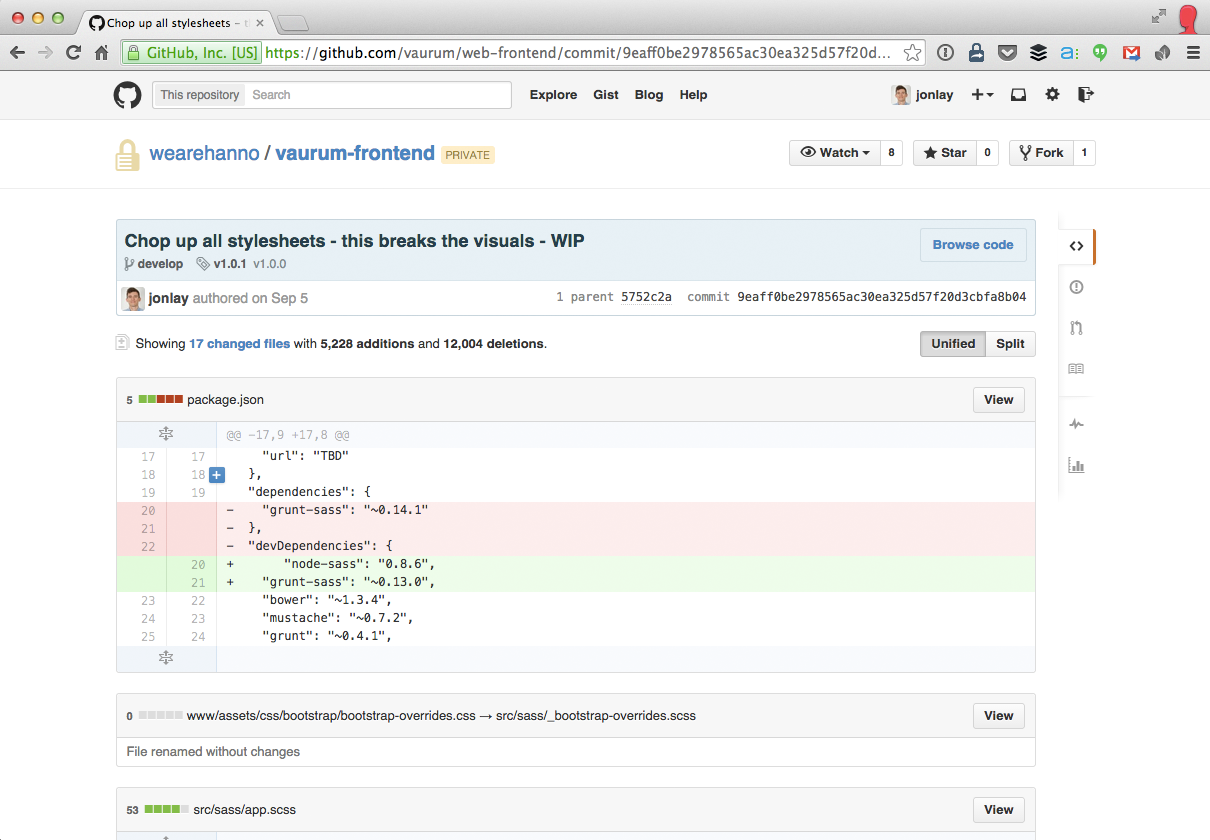Click the watchers count 8
Screen dimensions: 1210x840
(x=891, y=153)
